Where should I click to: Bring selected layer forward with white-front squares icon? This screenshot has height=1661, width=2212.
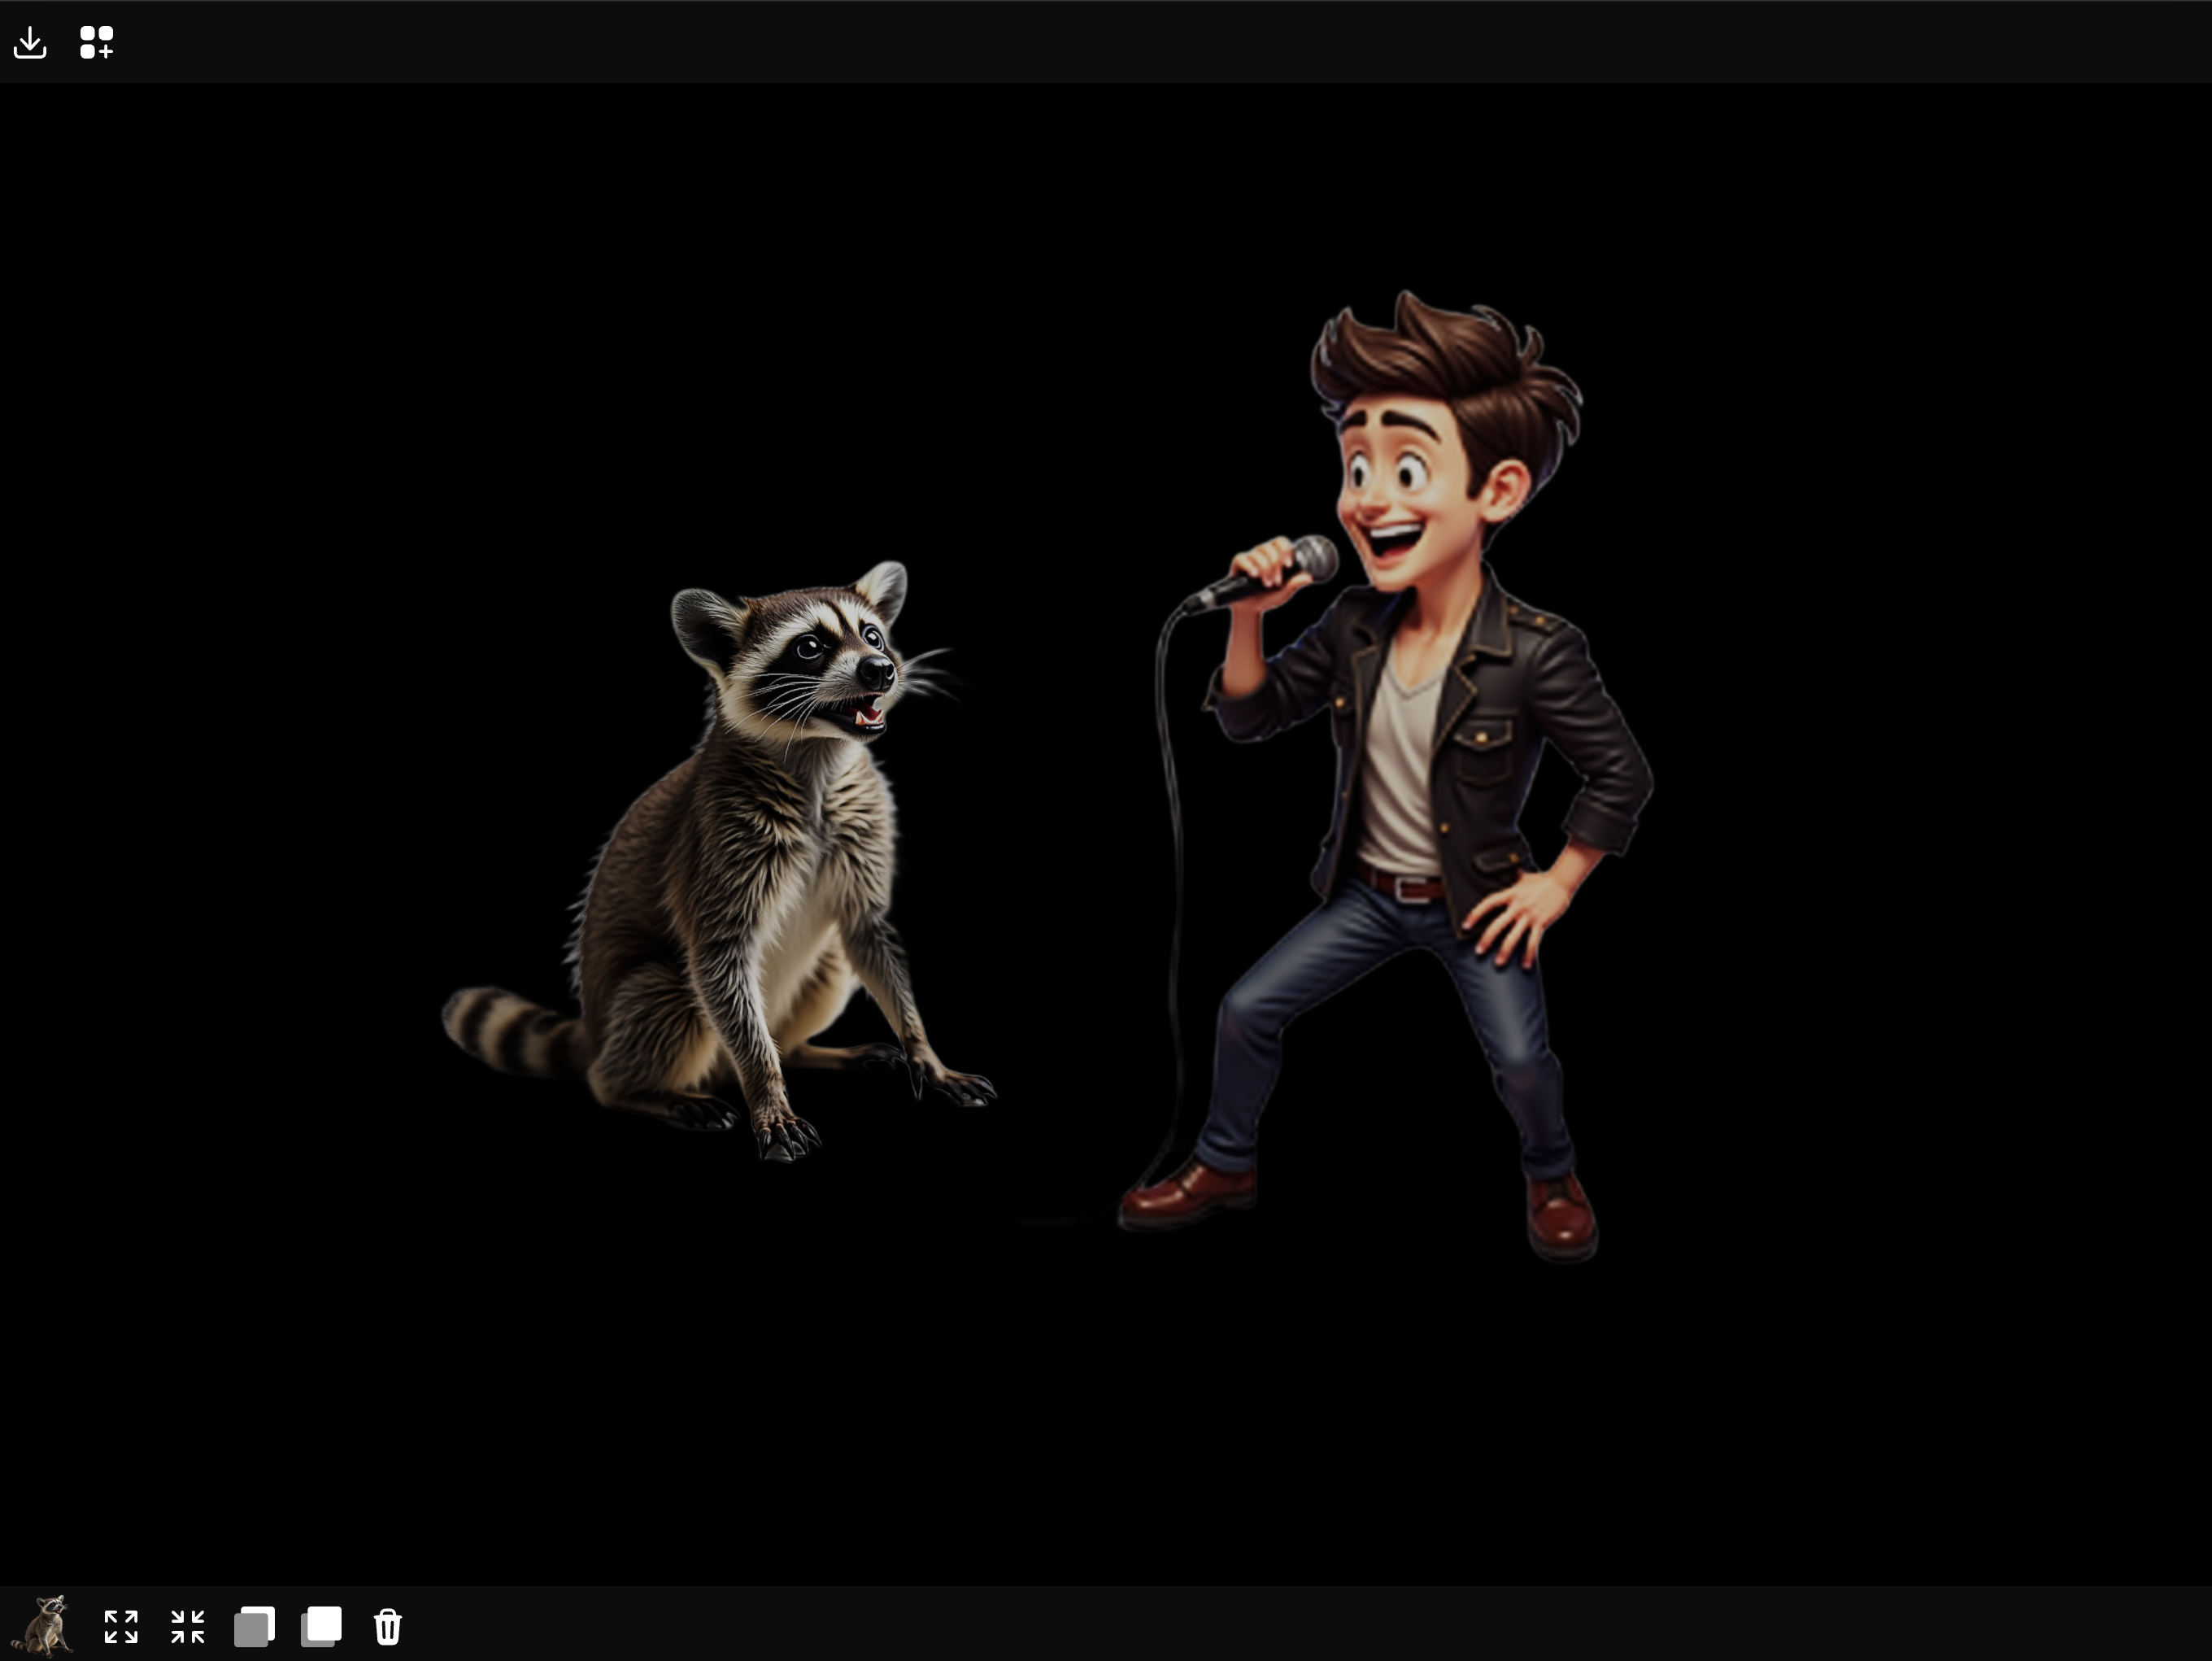(321, 1626)
